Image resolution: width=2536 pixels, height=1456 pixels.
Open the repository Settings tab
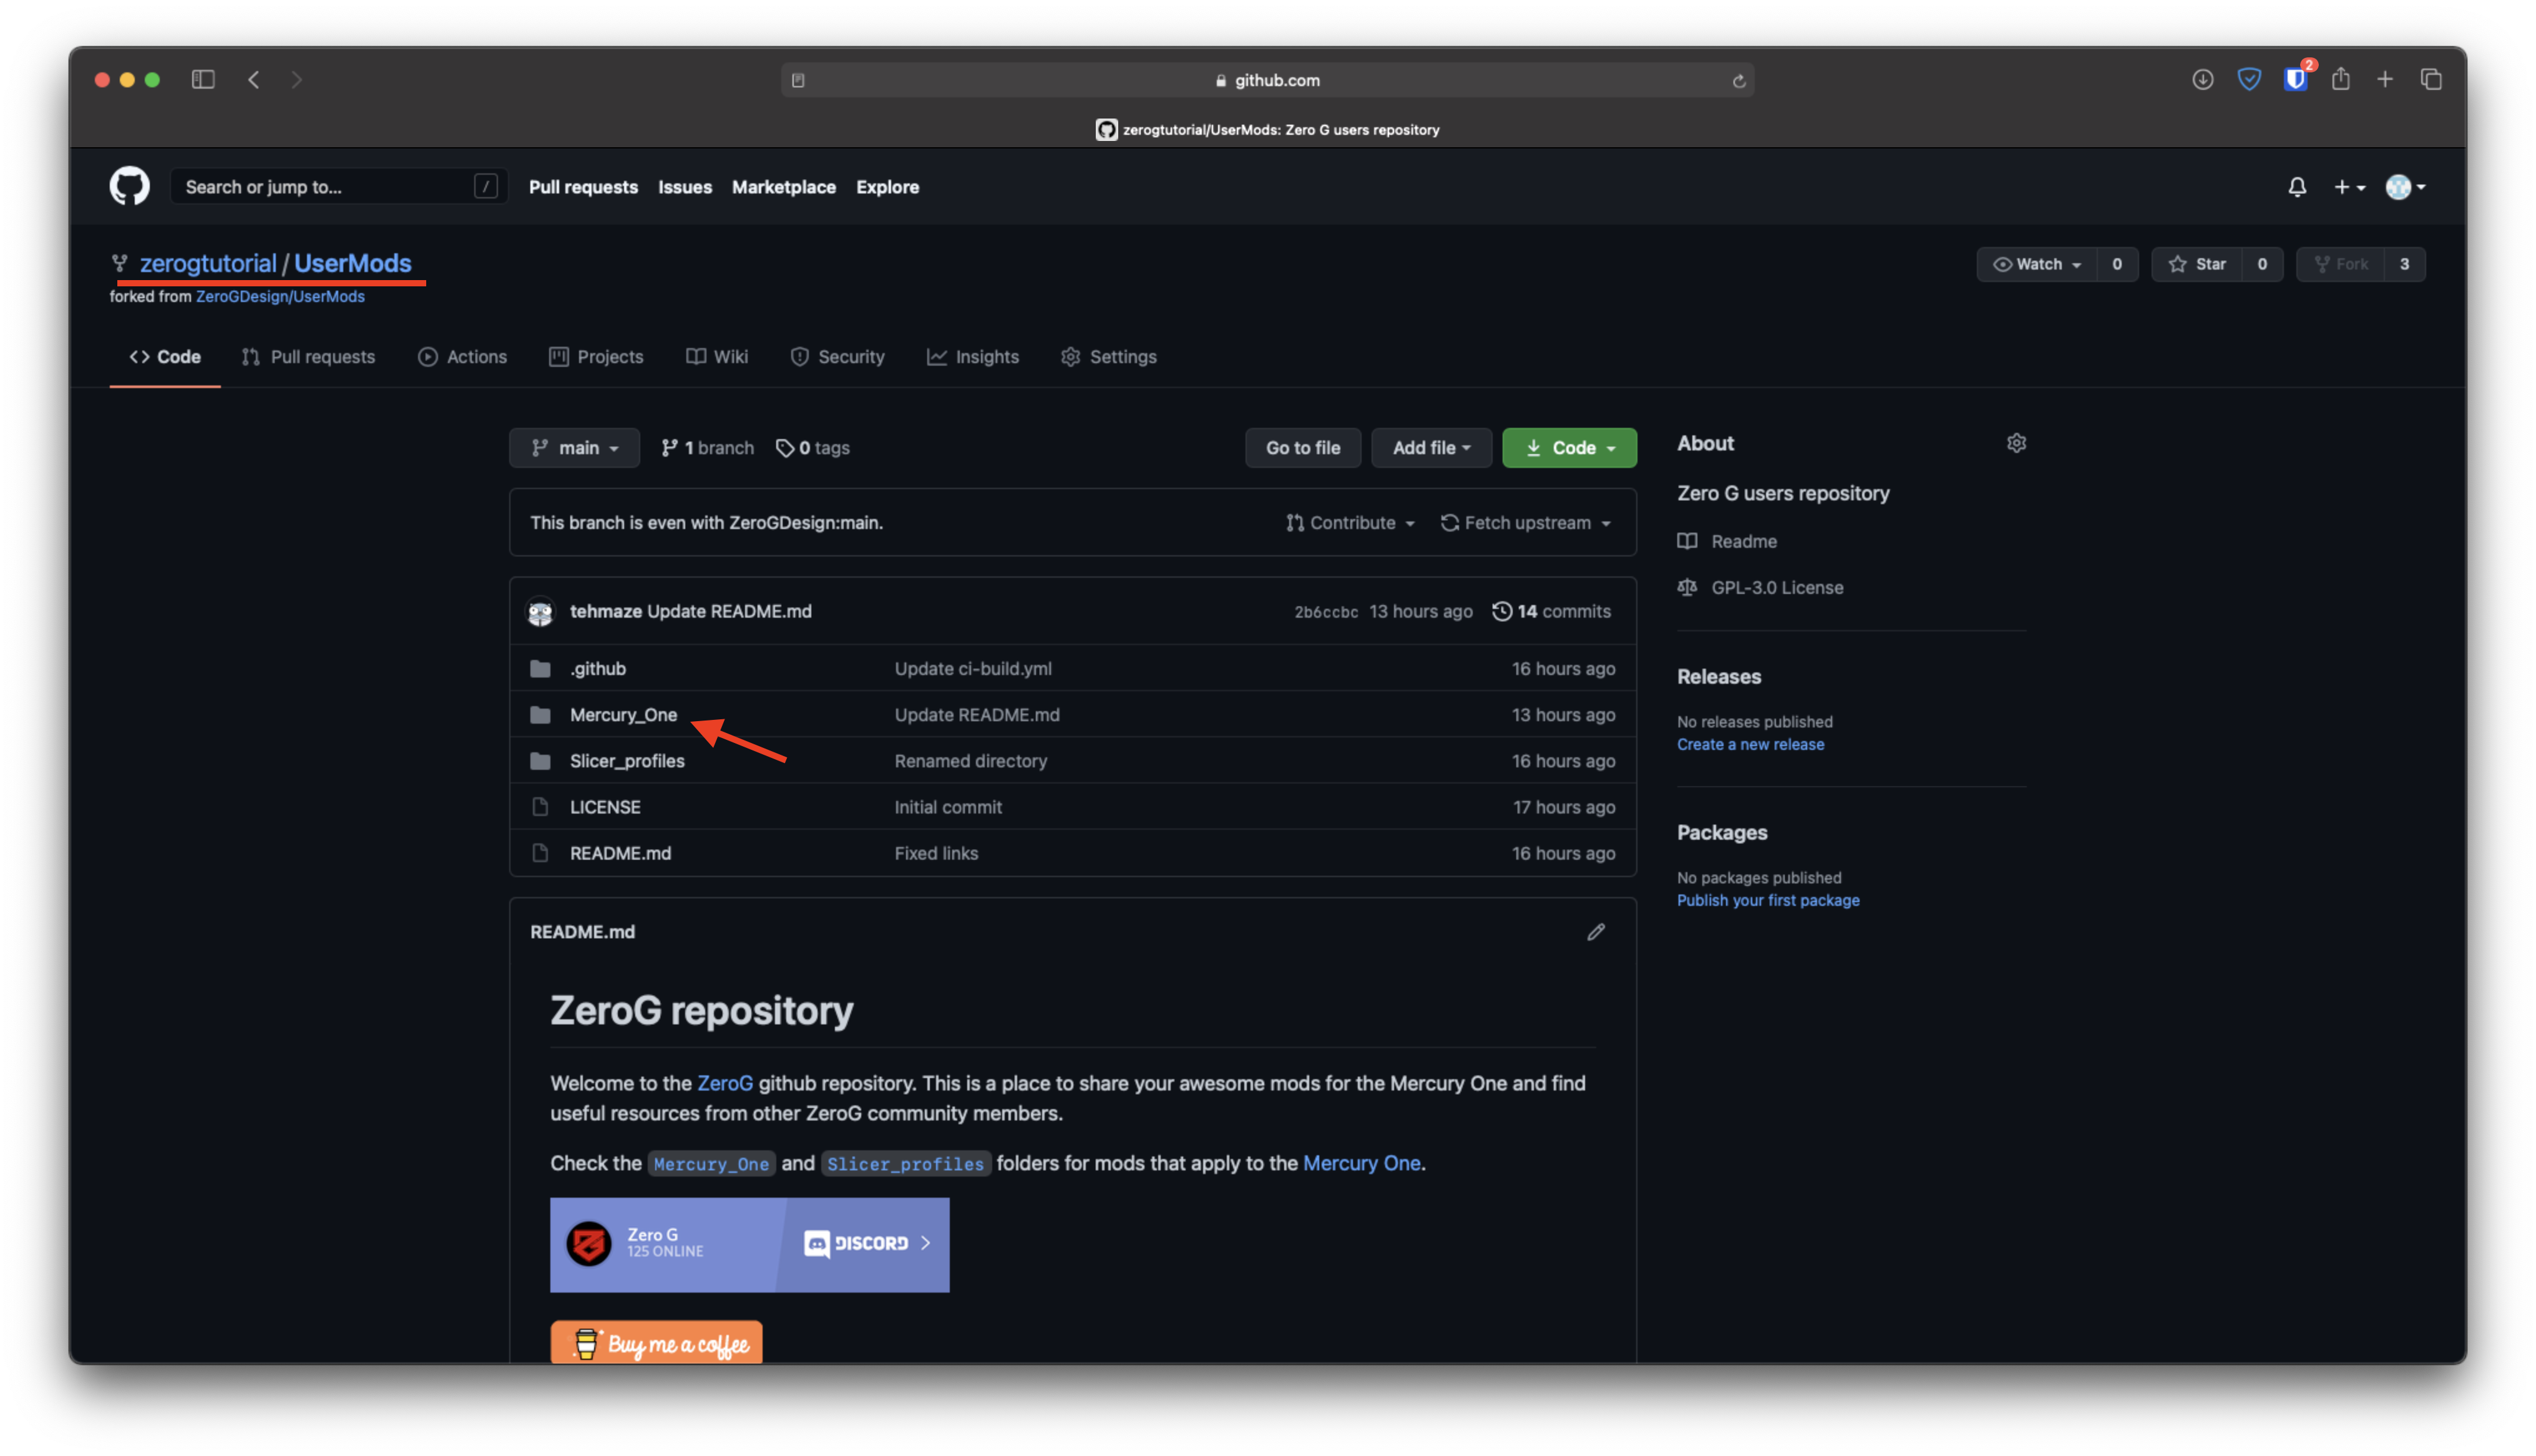pos(1108,357)
